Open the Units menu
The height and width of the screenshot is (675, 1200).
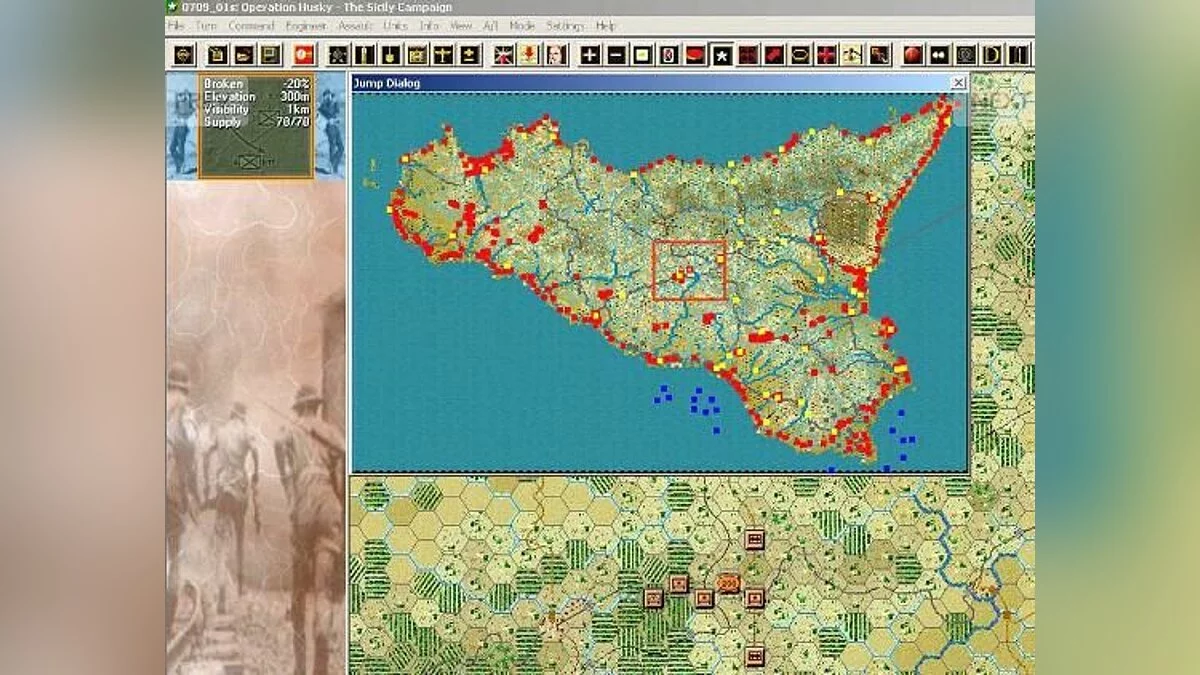(x=397, y=25)
